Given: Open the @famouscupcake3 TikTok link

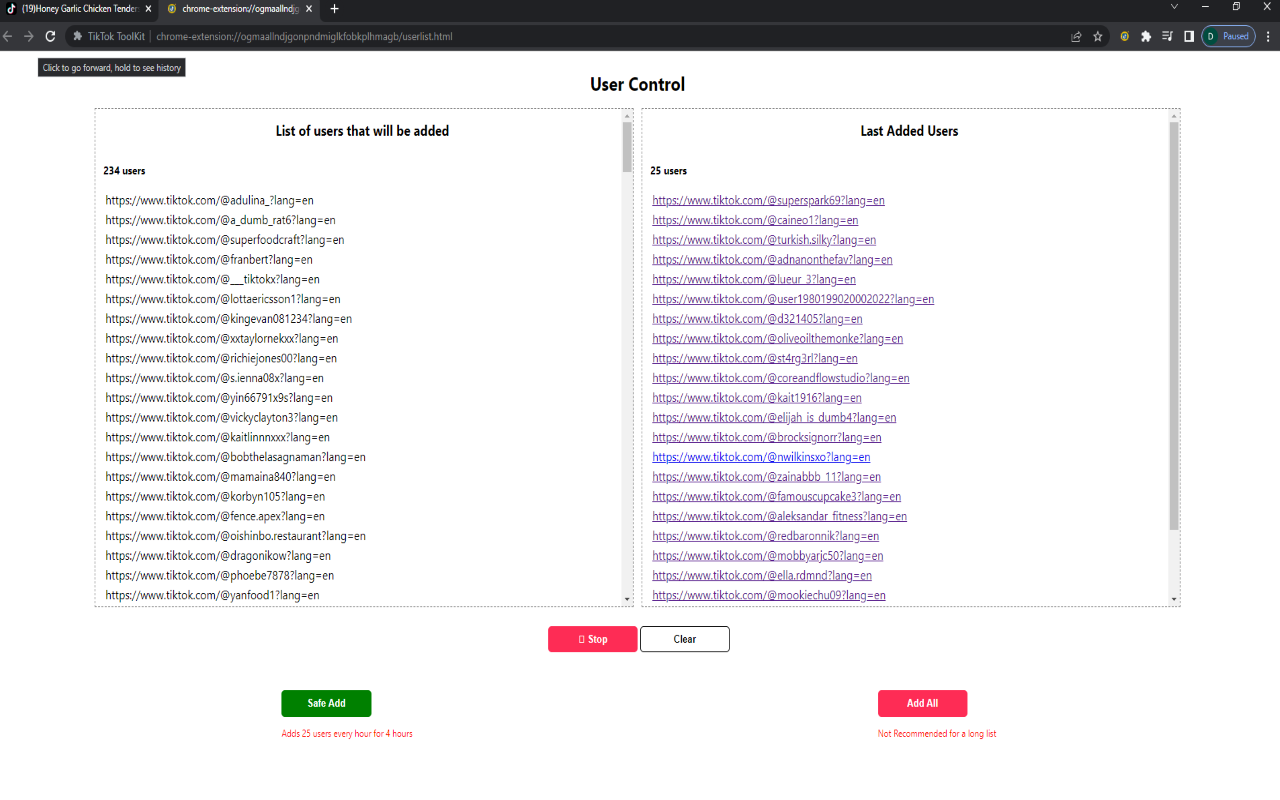Looking at the screenshot, I should pyautogui.click(x=777, y=496).
